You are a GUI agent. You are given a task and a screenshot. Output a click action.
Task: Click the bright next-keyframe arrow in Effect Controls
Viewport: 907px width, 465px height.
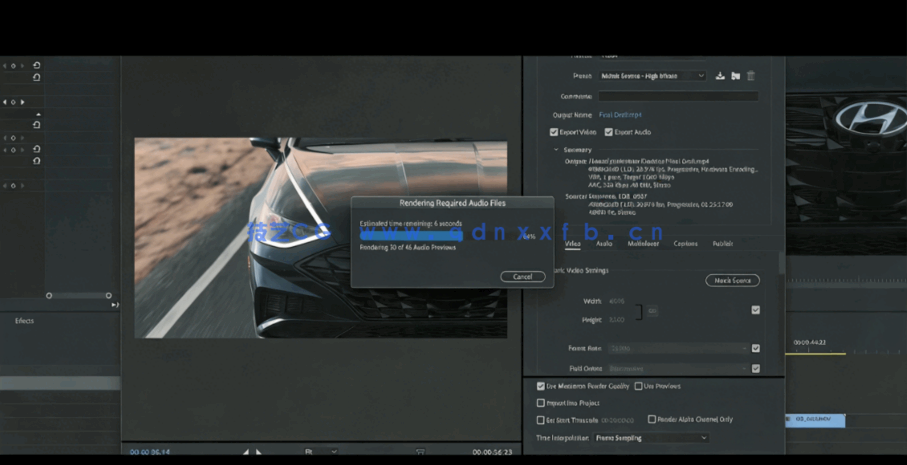pos(23,102)
